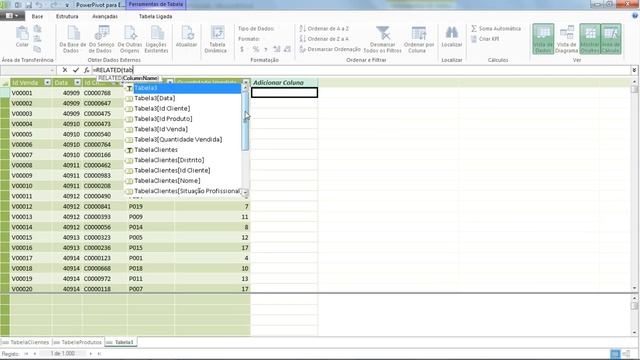The width and height of the screenshot is (640, 360).
Task: Switch to TabelaClientes sheet tab
Action: (x=26, y=342)
